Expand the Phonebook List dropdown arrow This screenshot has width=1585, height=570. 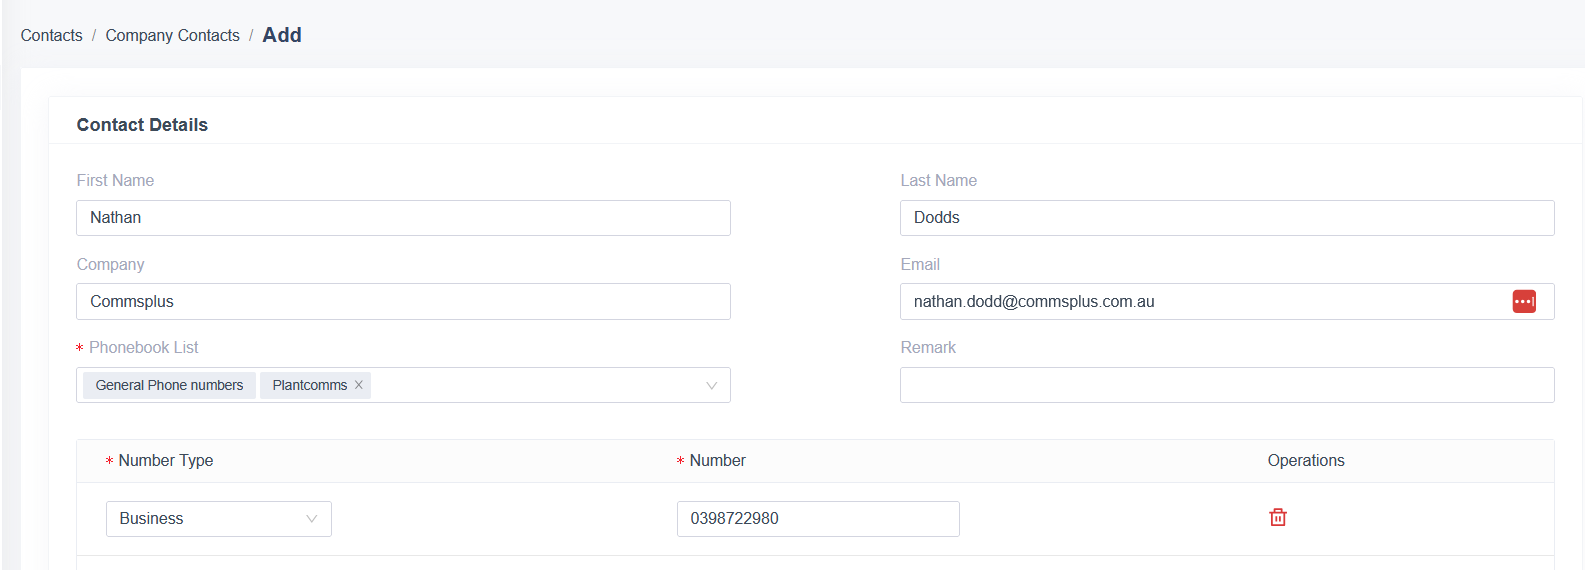click(x=711, y=385)
